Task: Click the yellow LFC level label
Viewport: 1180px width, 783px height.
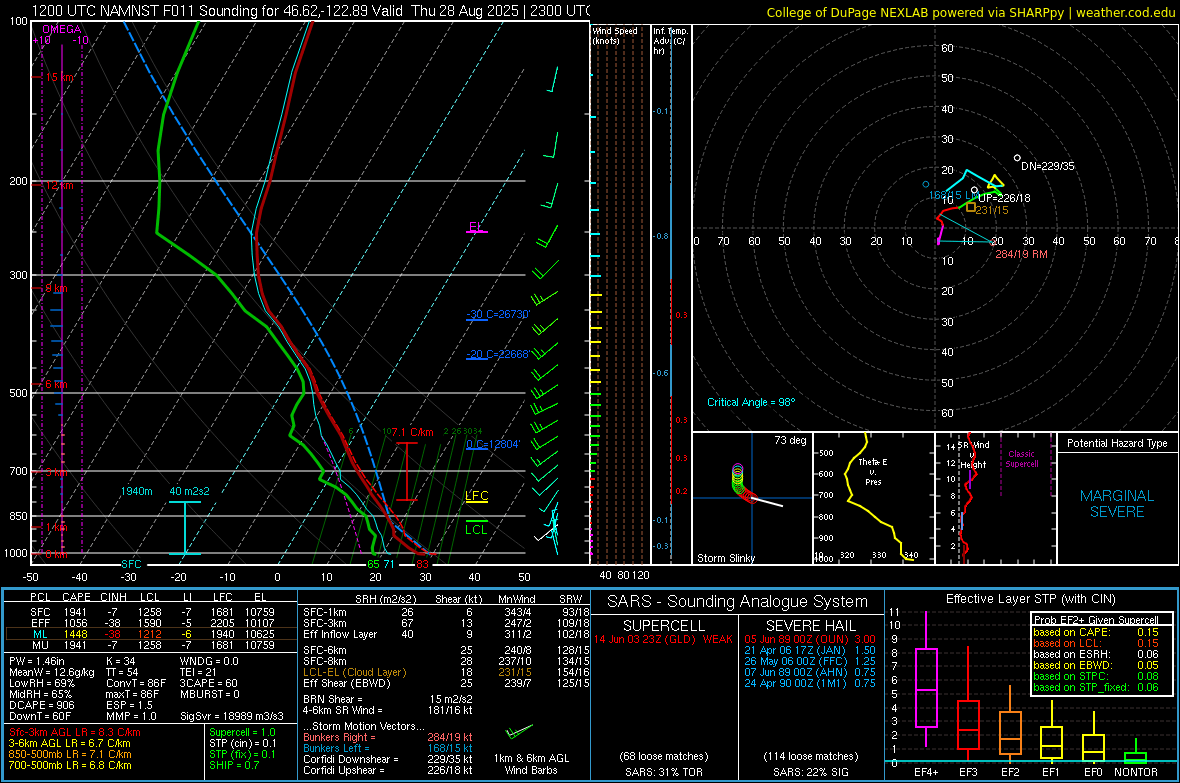Action: click(x=476, y=496)
